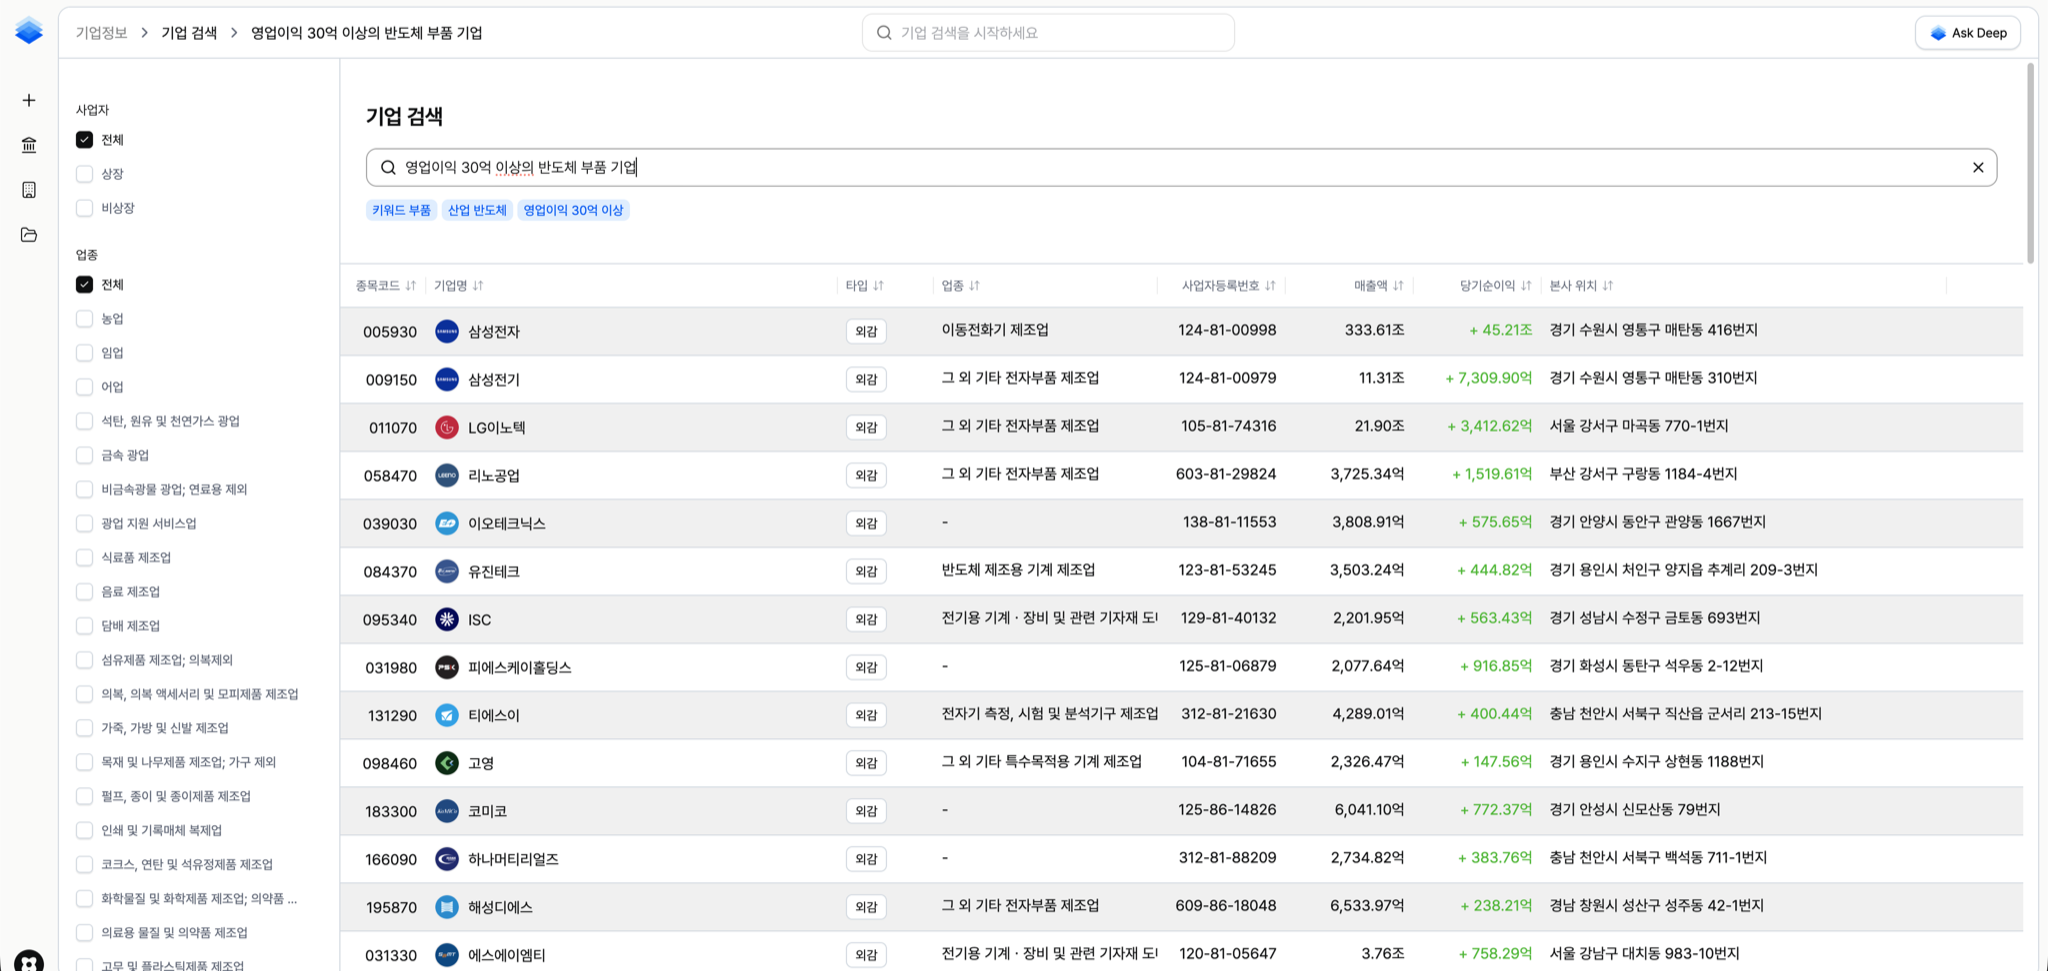
Task: Check the 담배 제조업 checkbox
Action: (85, 625)
